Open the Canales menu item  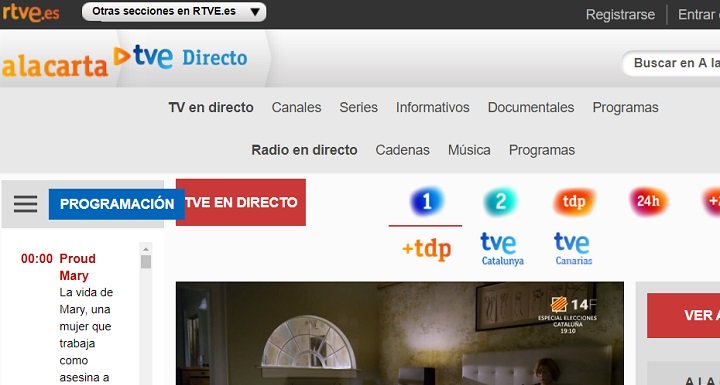coord(296,107)
